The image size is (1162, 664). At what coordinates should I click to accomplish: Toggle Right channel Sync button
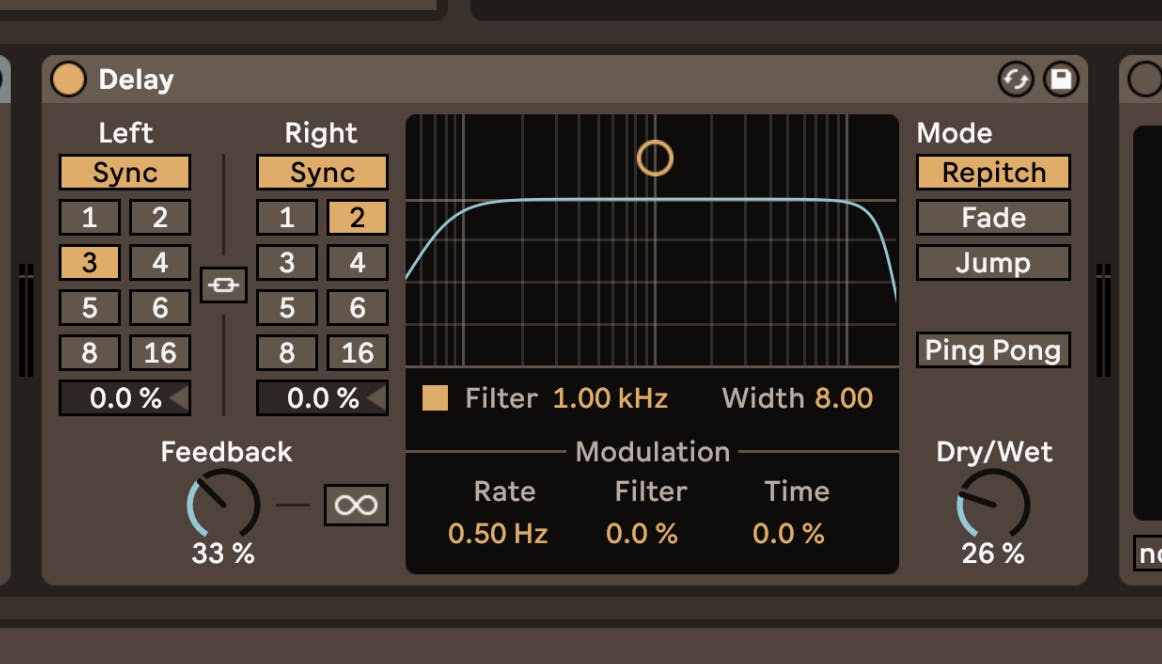(x=322, y=172)
